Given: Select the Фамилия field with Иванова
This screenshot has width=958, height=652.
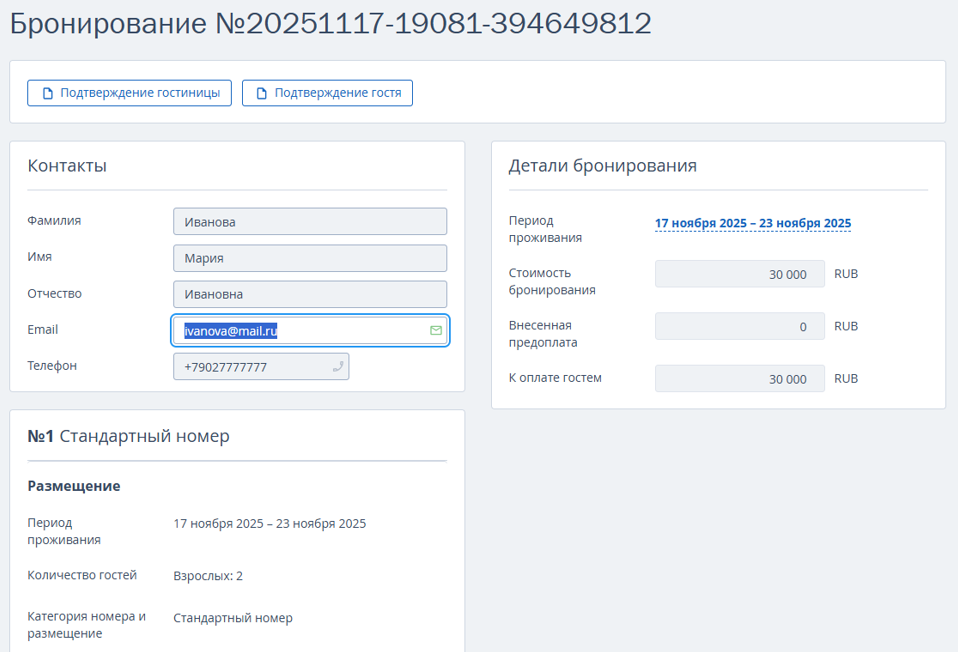Looking at the screenshot, I should click(310, 222).
